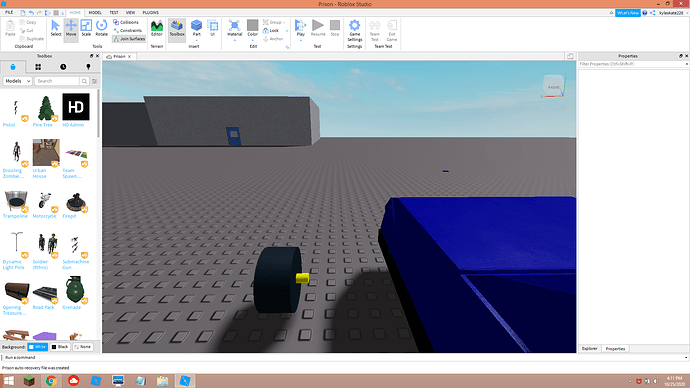The height and width of the screenshot is (388, 690).
Task: Click the share icon near username
Action: click(x=653, y=13)
